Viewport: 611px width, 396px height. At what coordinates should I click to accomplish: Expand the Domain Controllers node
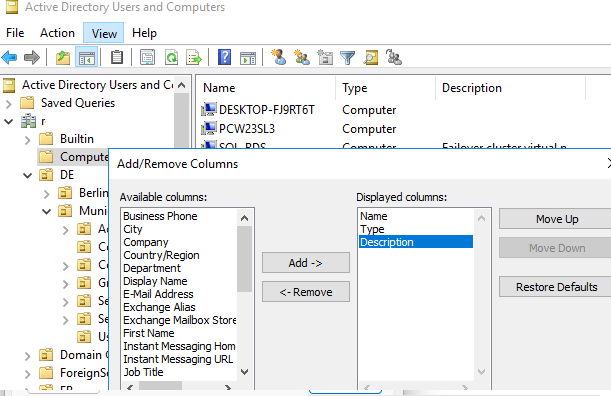[27, 356]
